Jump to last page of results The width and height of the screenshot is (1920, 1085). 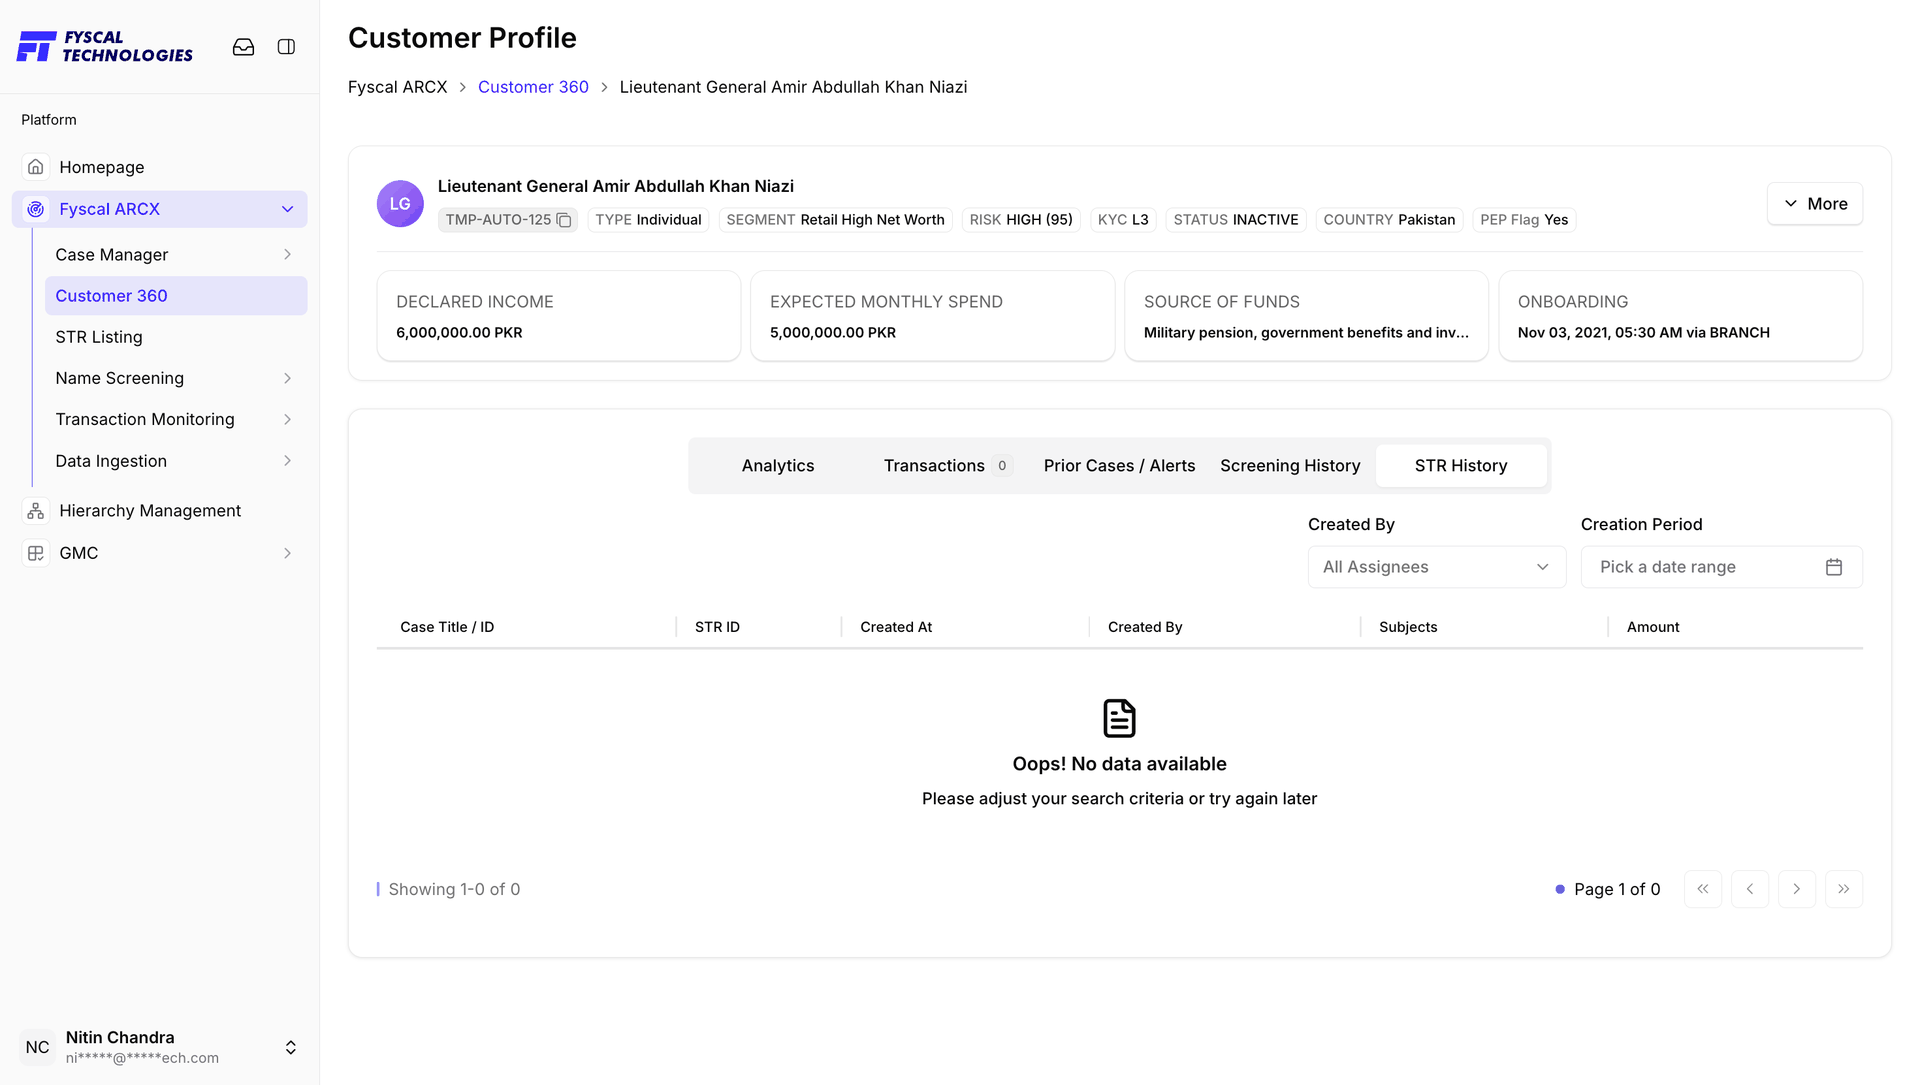(1844, 889)
